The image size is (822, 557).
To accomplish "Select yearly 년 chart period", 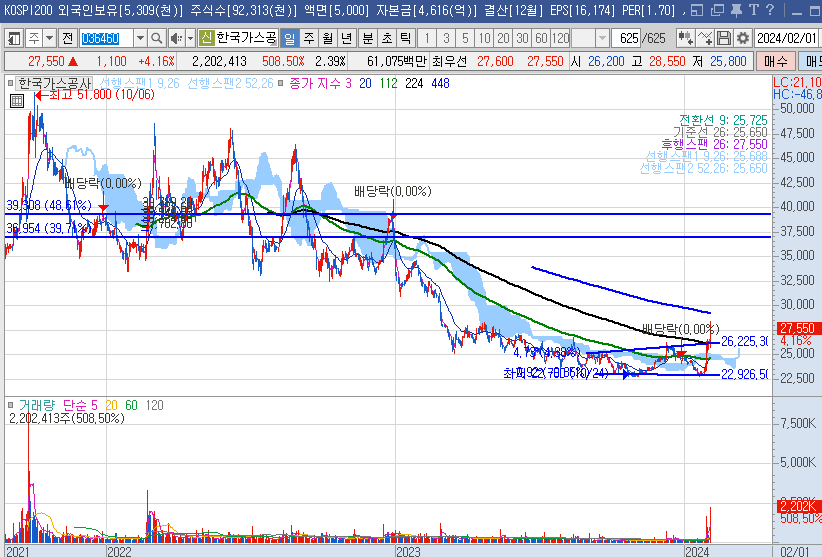I will point(347,38).
